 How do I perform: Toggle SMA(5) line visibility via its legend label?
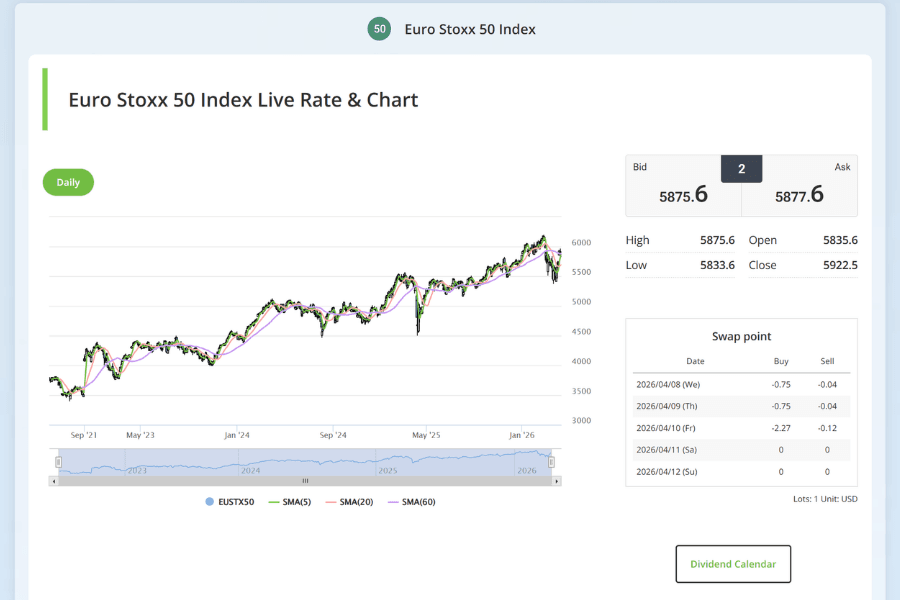297,501
